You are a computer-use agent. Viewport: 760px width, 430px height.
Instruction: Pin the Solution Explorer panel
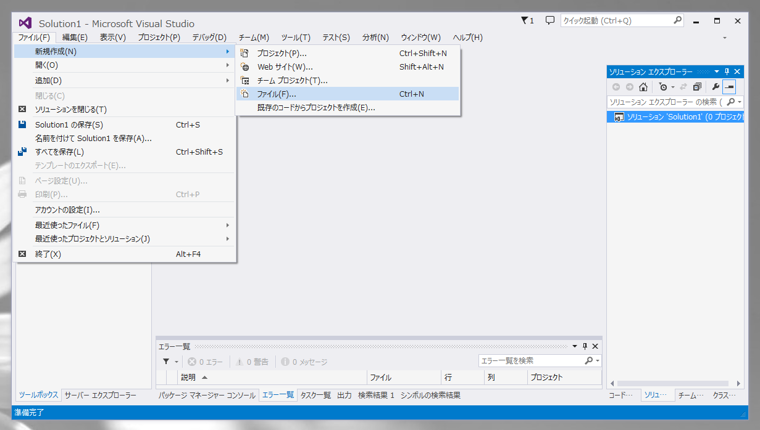727,72
